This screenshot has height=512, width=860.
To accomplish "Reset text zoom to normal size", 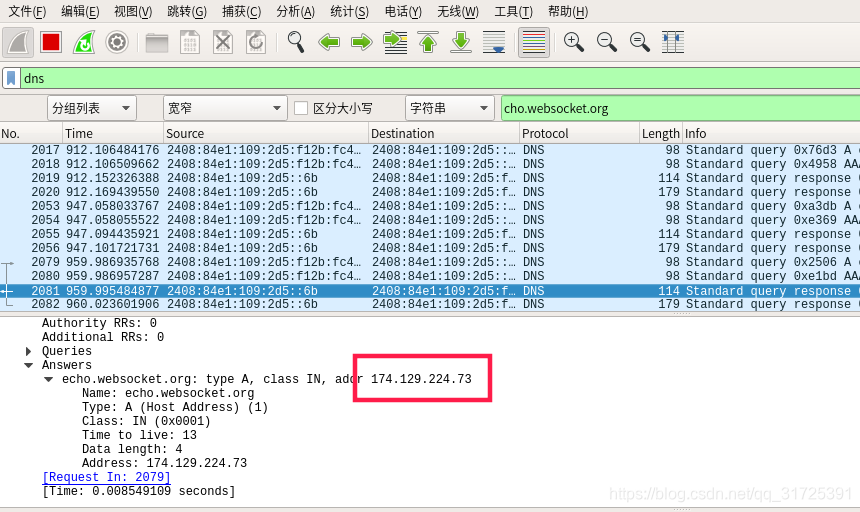I will (x=640, y=42).
